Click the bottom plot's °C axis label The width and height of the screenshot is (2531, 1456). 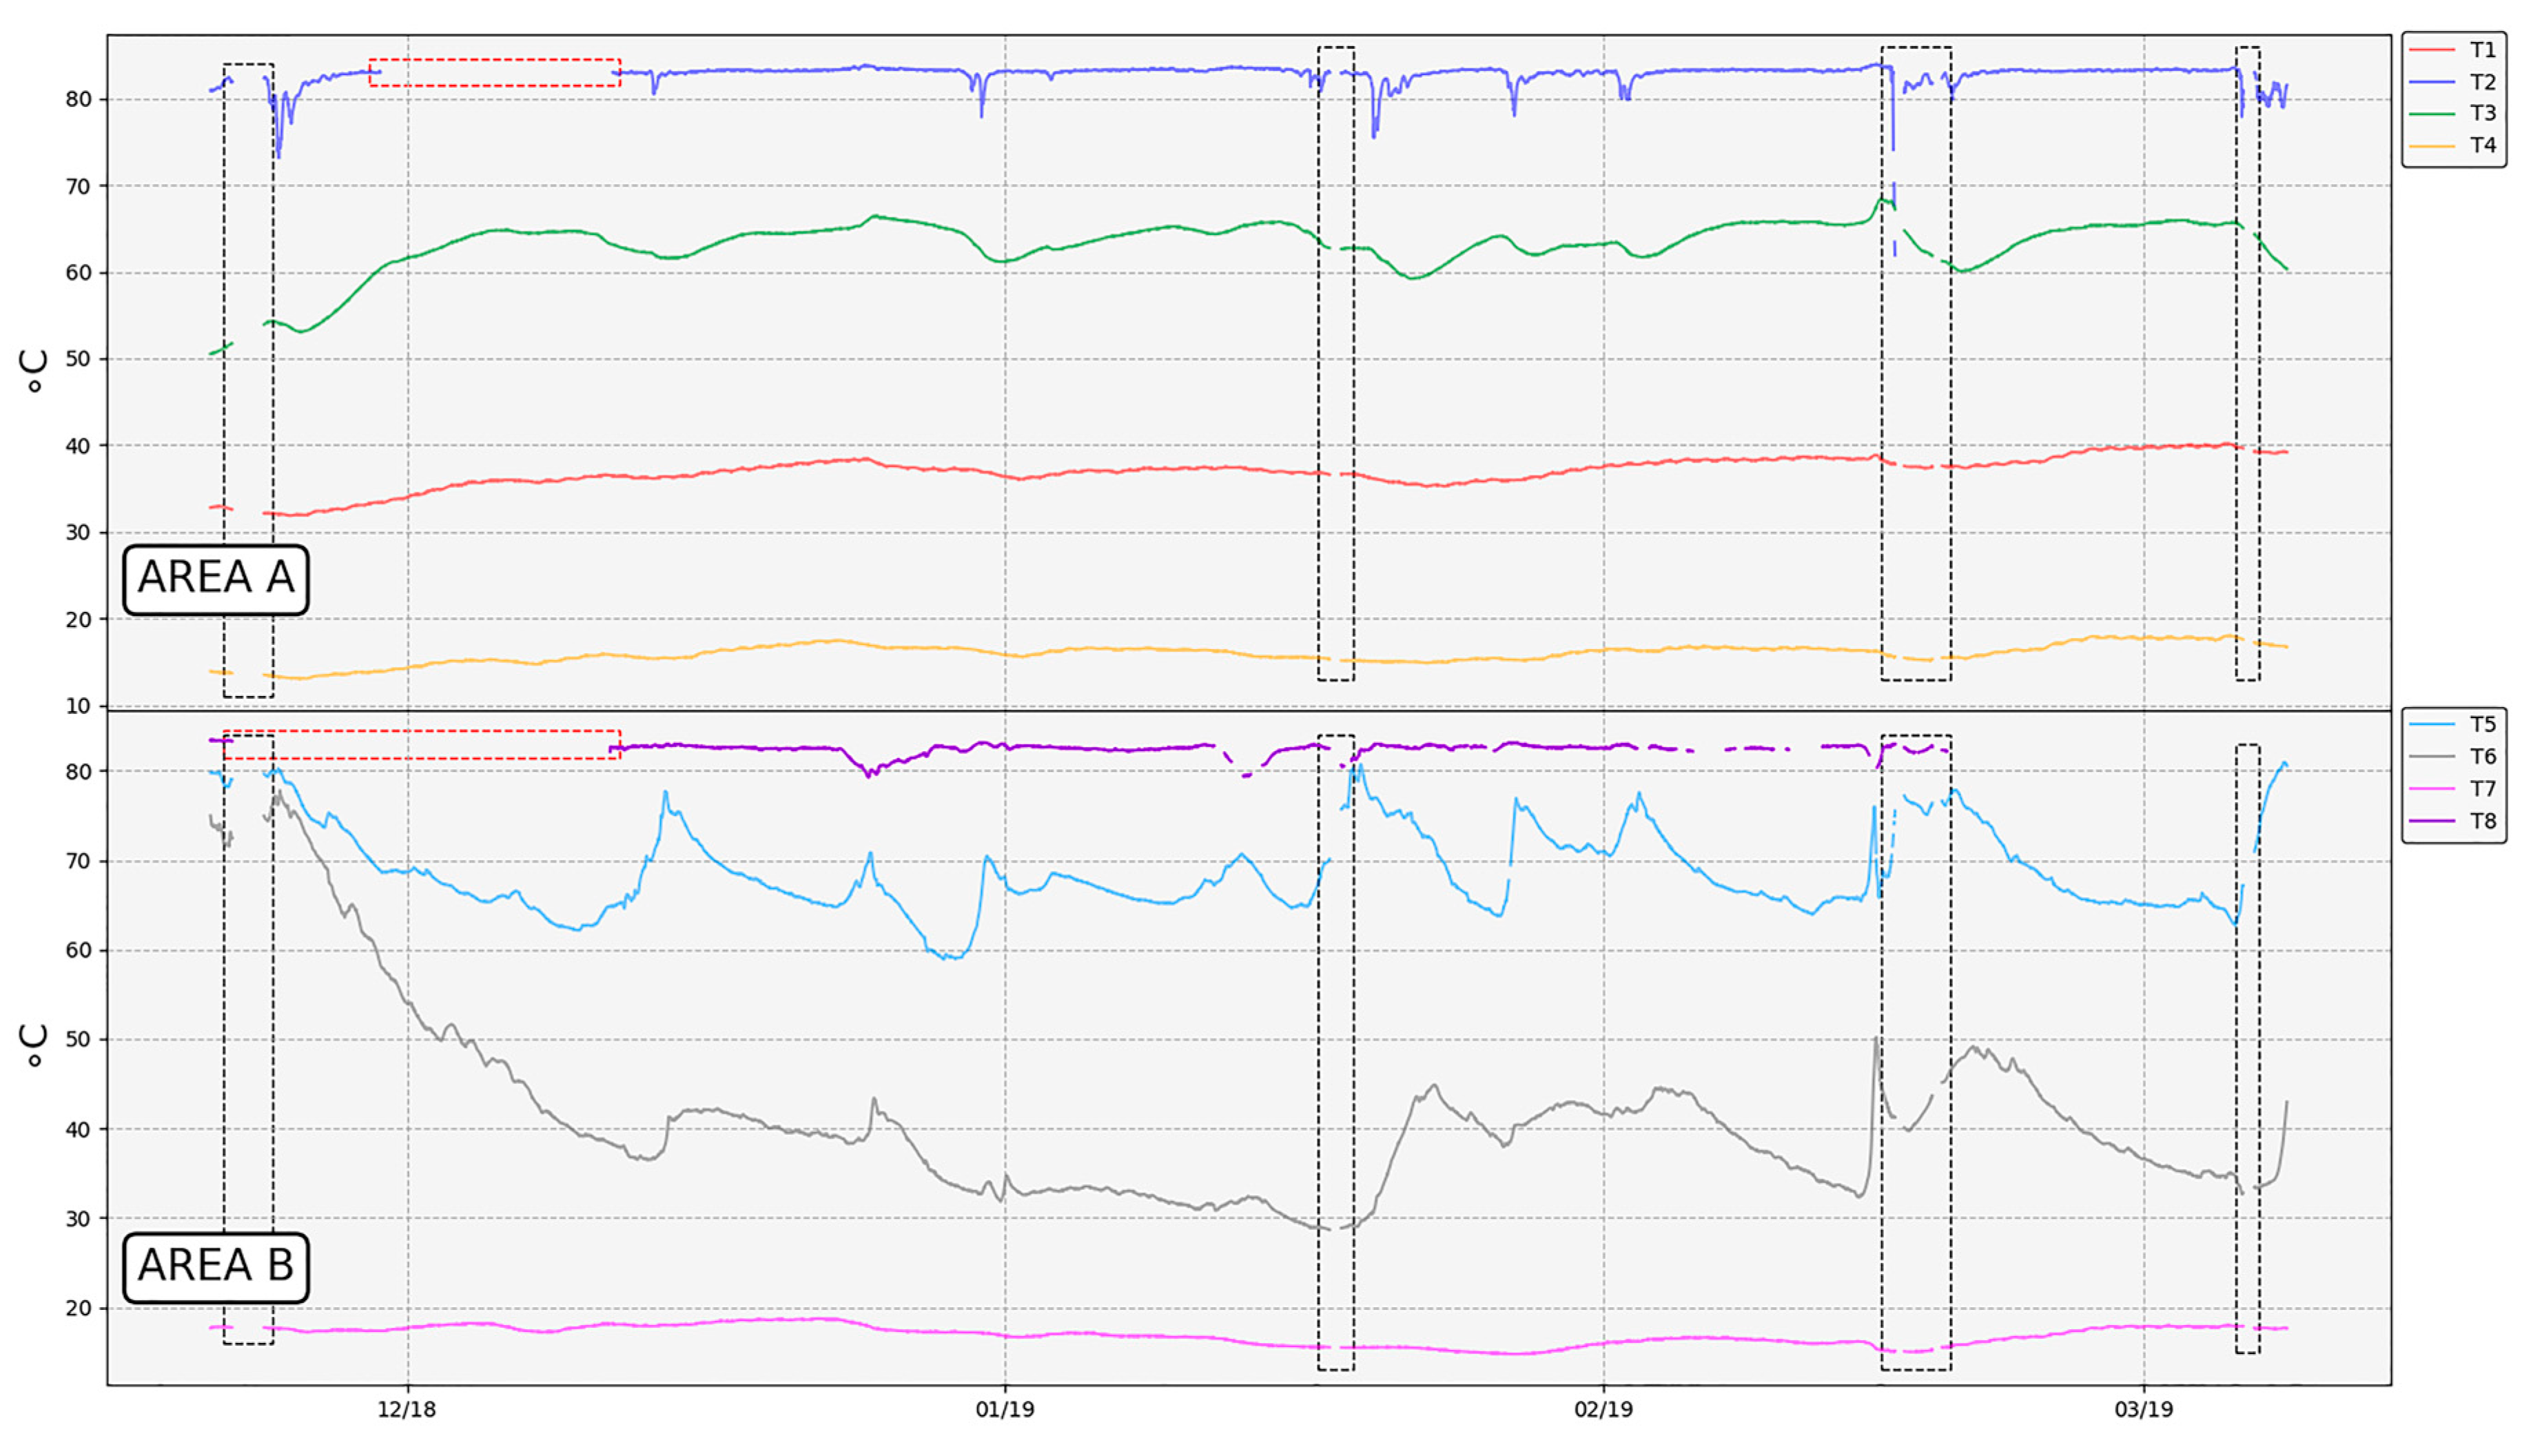tap(34, 1045)
